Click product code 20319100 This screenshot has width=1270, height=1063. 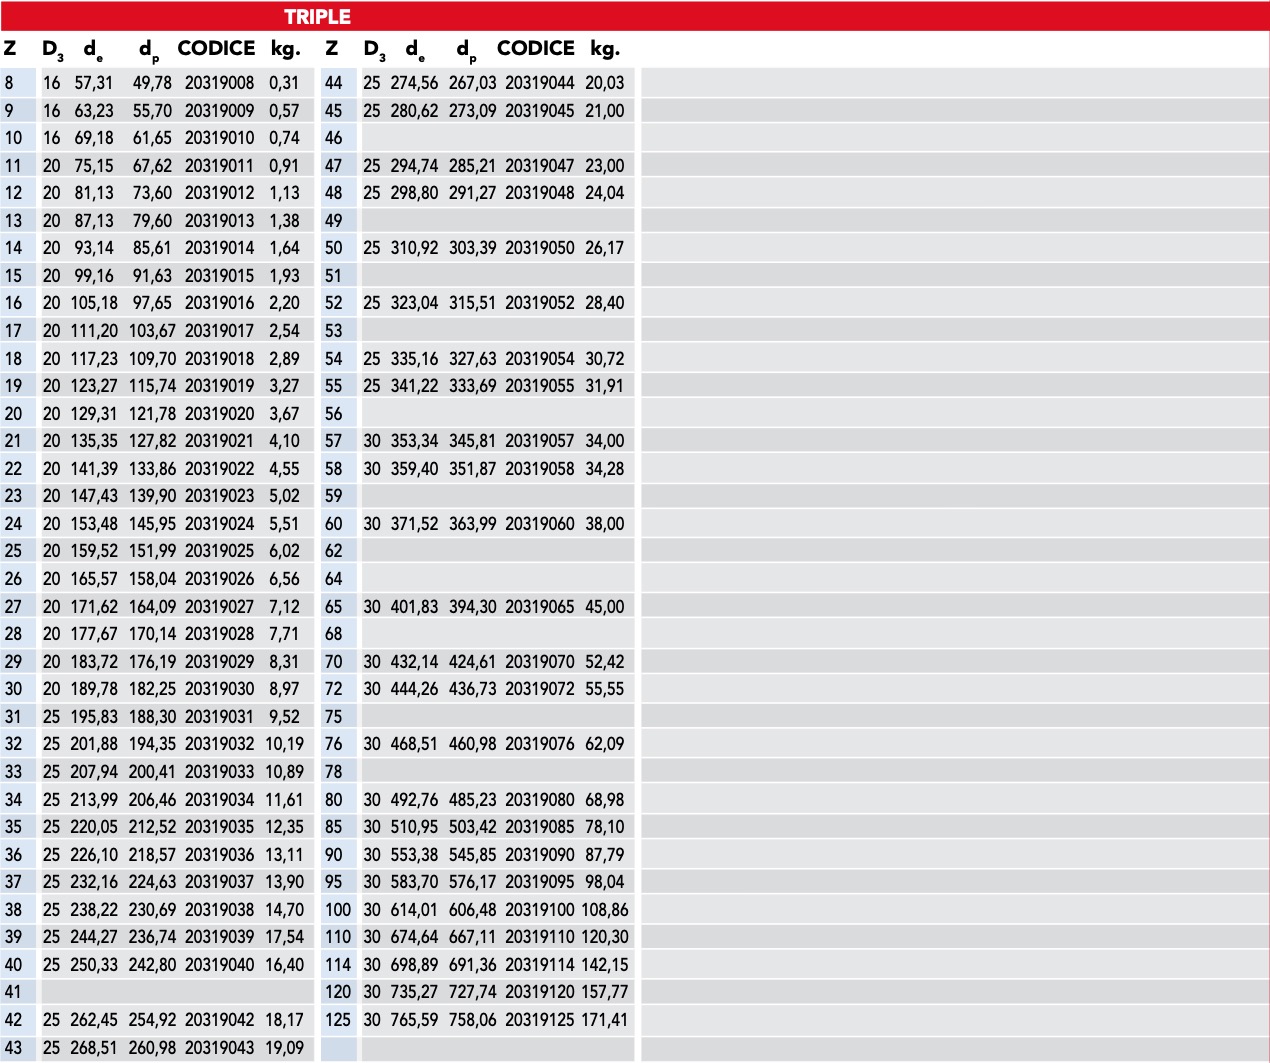(x=539, y=910)
